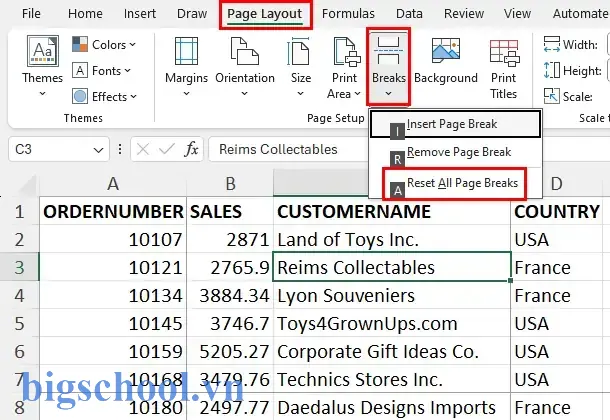The height and width of the screenshot is (420, 610).
Task: Select column A header
Action: click(x=113, y=184)
